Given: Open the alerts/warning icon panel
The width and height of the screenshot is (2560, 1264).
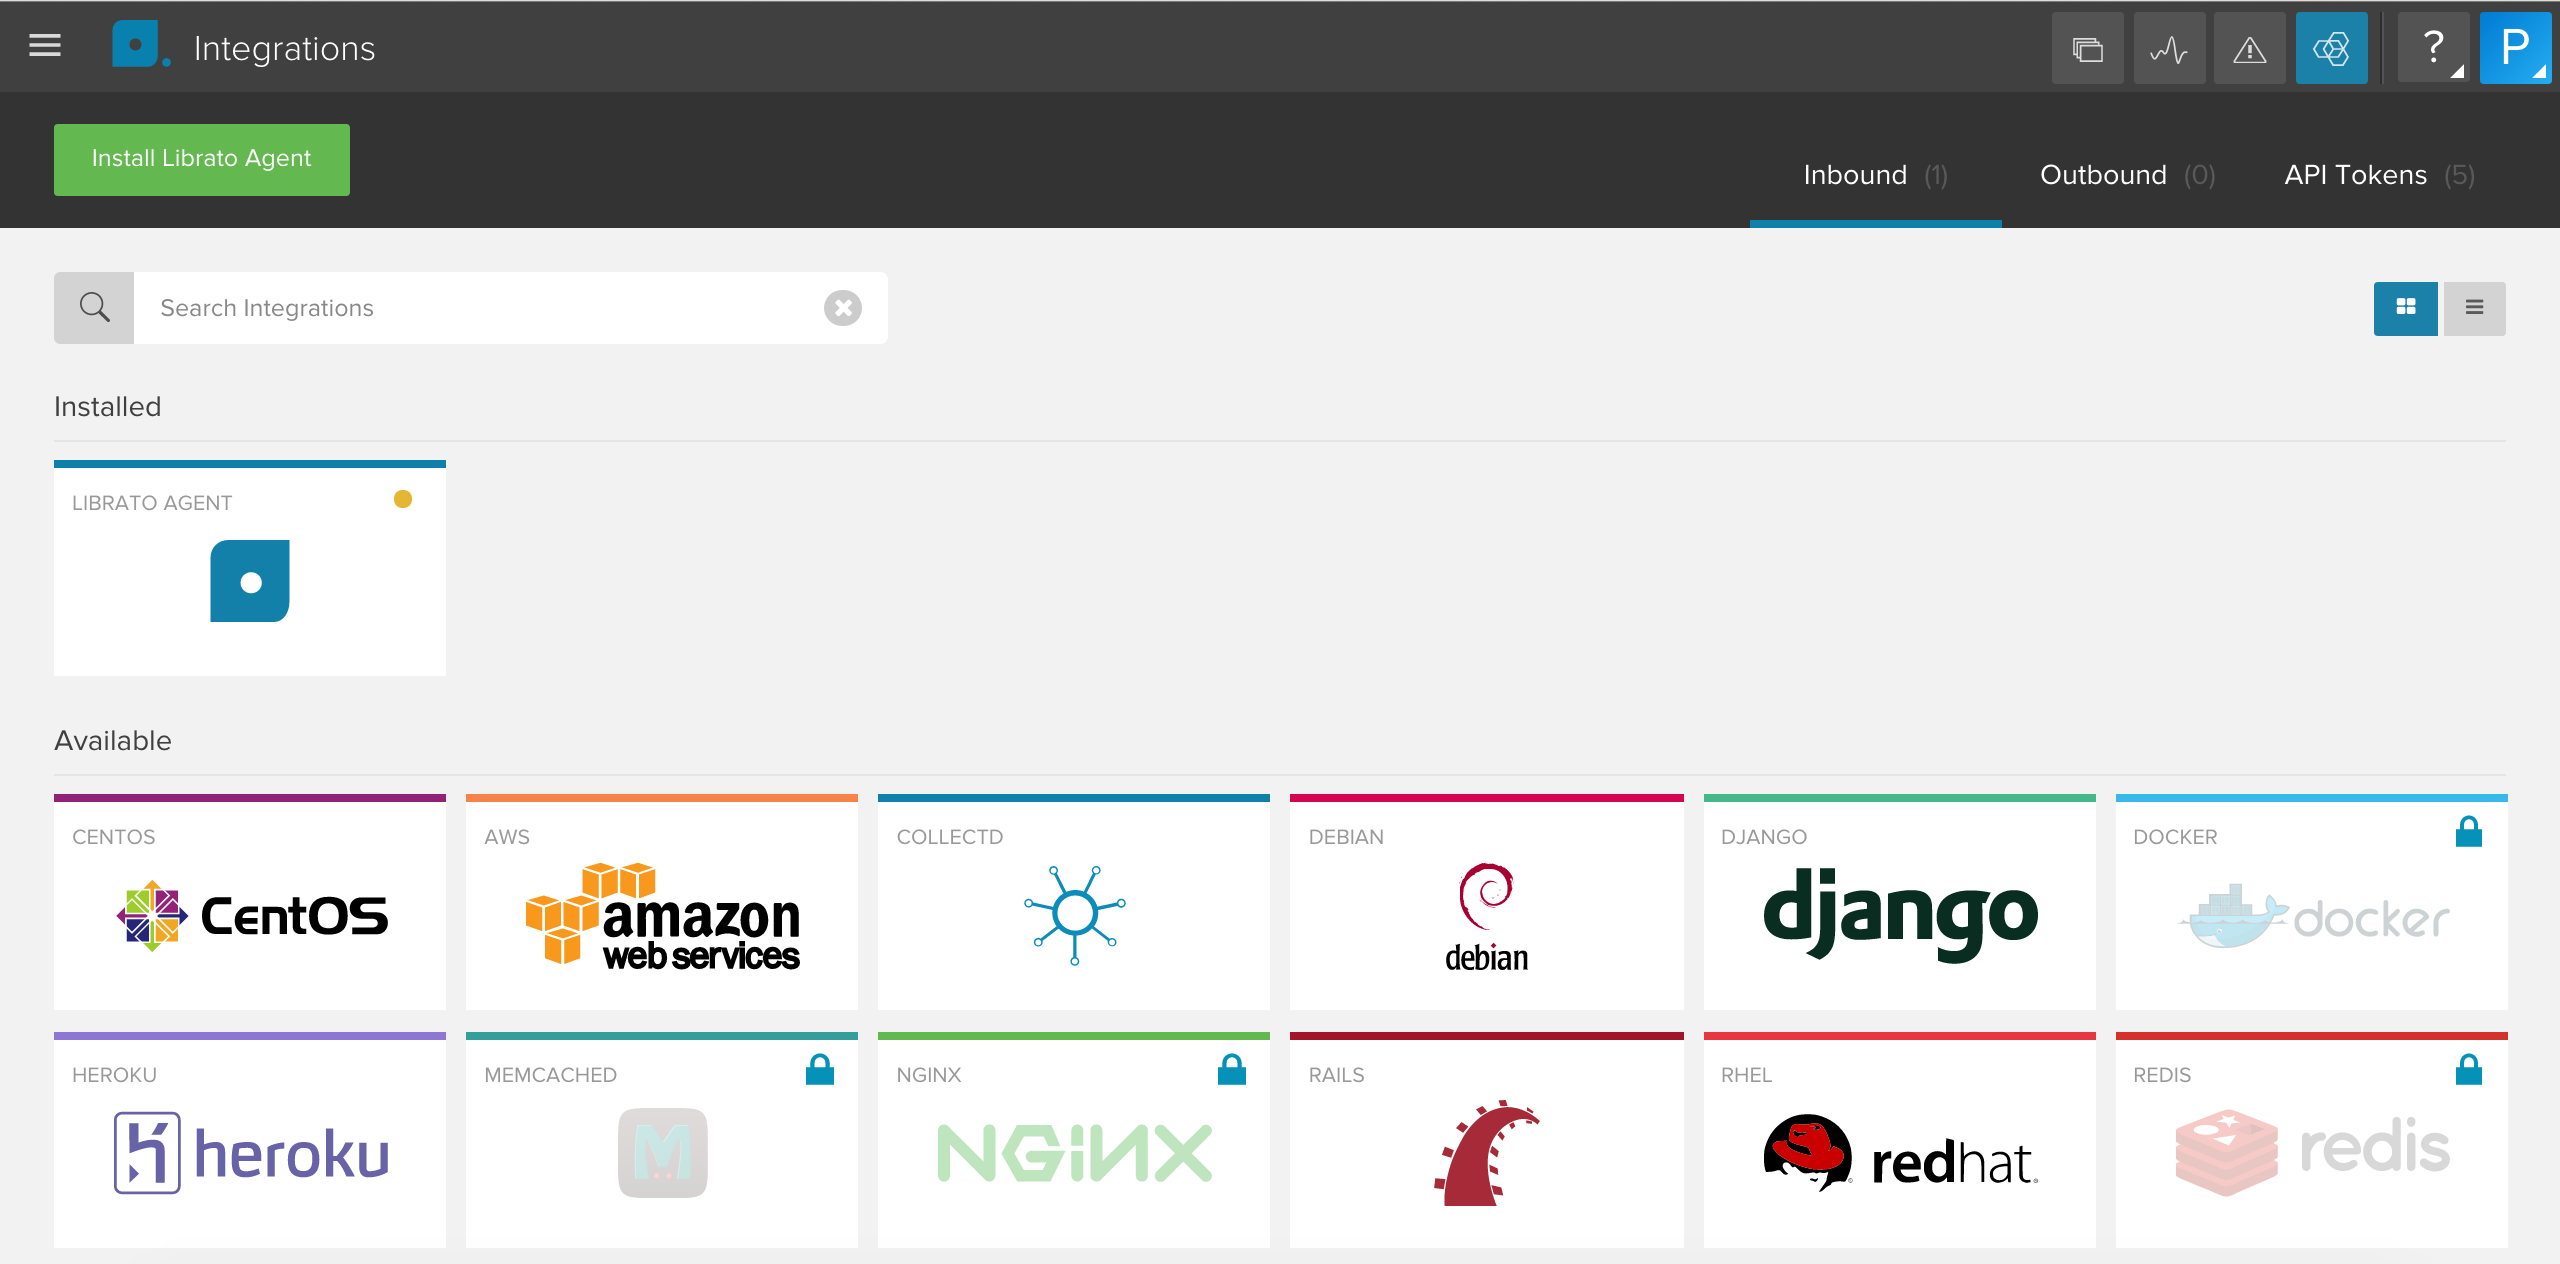Looking at the screenshot, I should [2248, 46].
